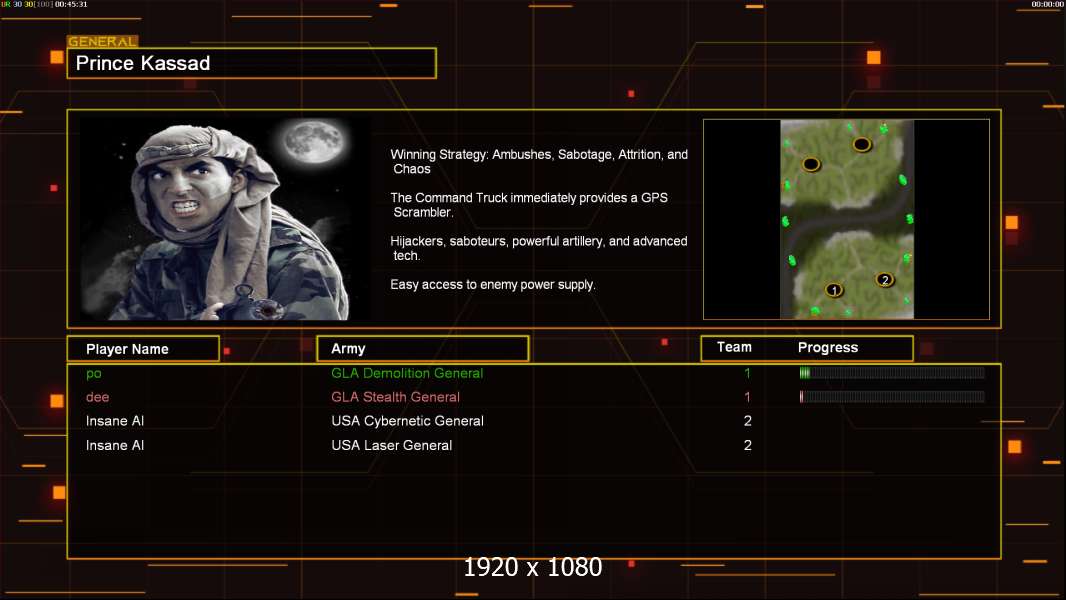Click GLA Demolition General army entry
This screenshot has height=600, width=1066.
407,373
